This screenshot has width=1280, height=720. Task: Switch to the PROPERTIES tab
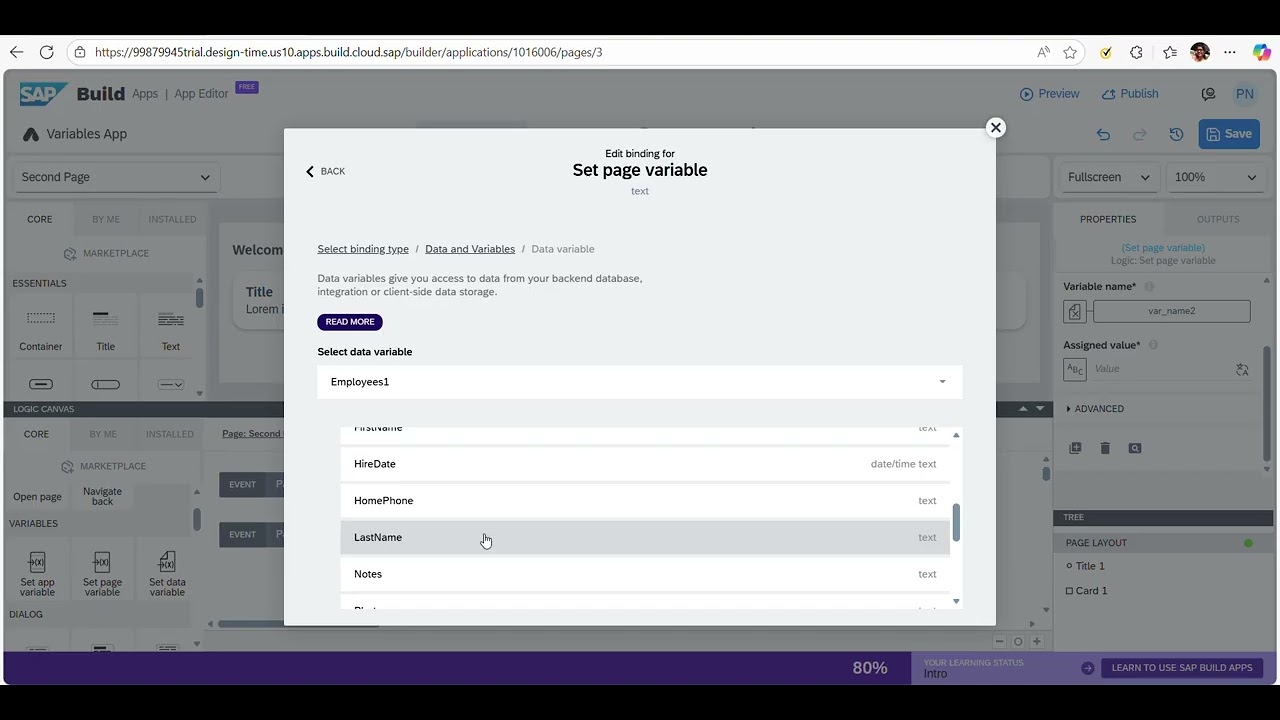point(1108,219)
